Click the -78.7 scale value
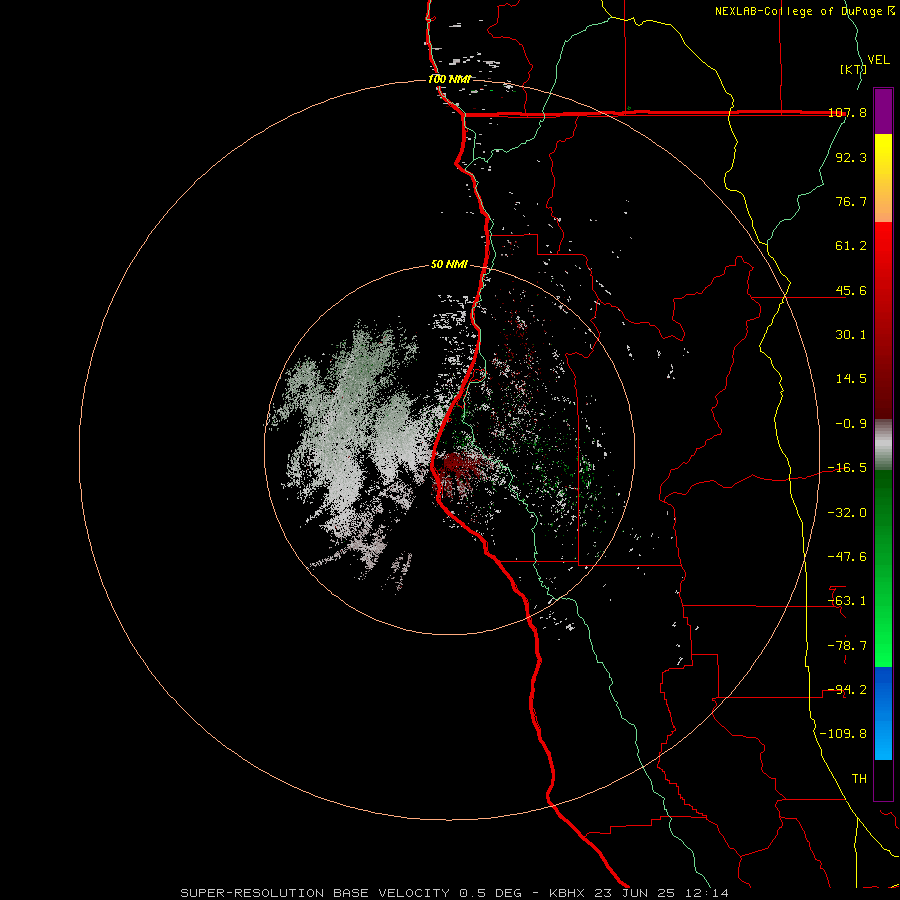The height and width of the screenshot is (900, 900). pyautogui.click(x=848, y=646)
